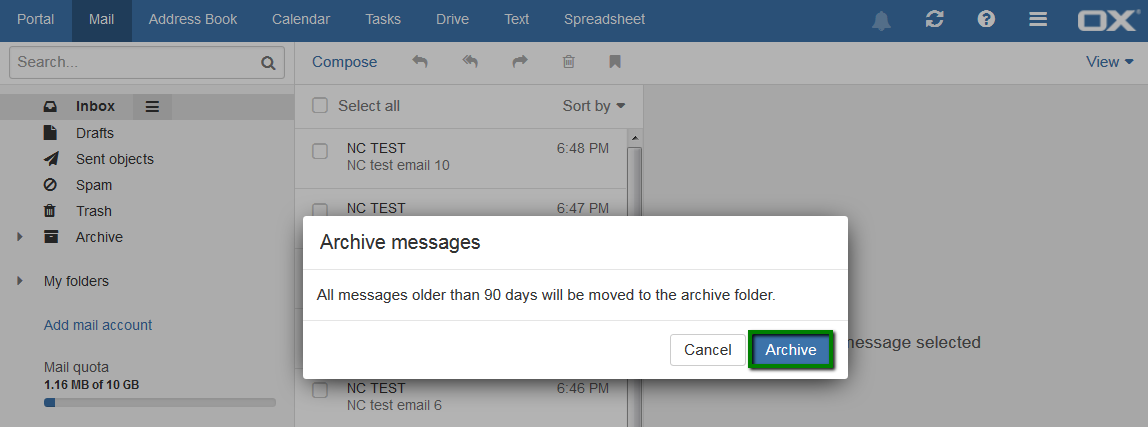Screen dimensions: 1148x427
Task: Open the View dropdown menu
Action: point(1109,62)
